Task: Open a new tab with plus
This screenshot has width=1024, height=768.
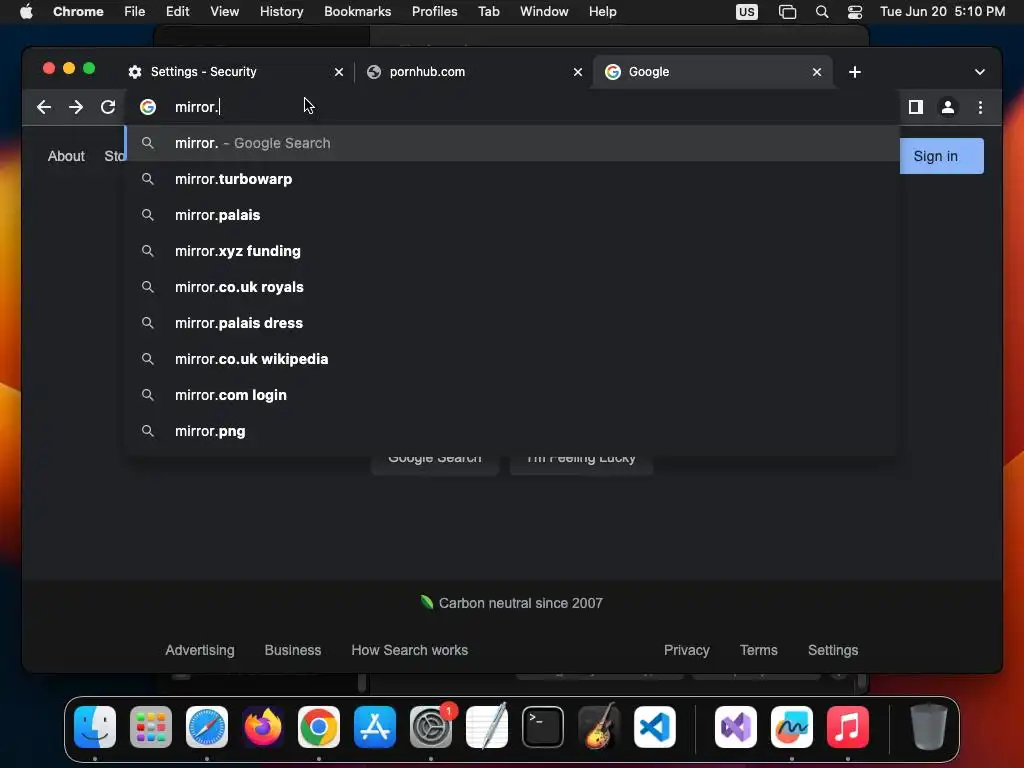Action: coord(855,72)
